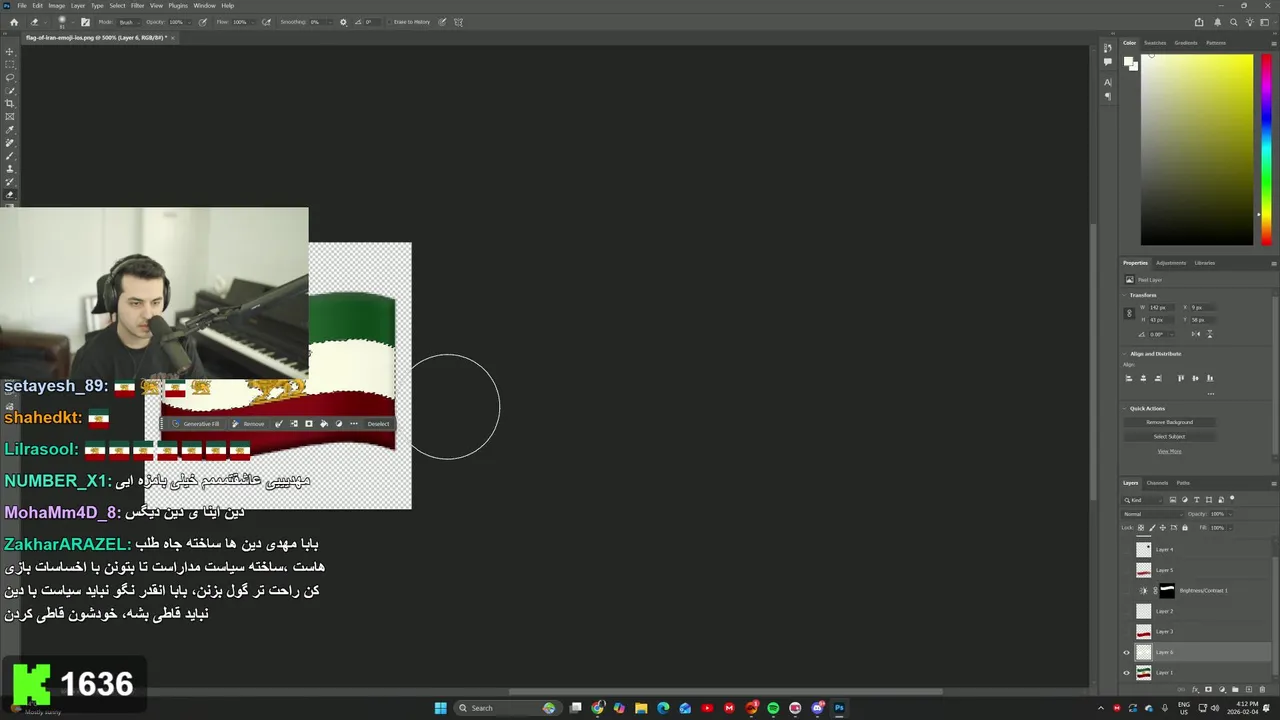Collapse the Quick Actions section
Image resolution: width=1280 pixels, height=720 pixels.
pos(1125,408)
